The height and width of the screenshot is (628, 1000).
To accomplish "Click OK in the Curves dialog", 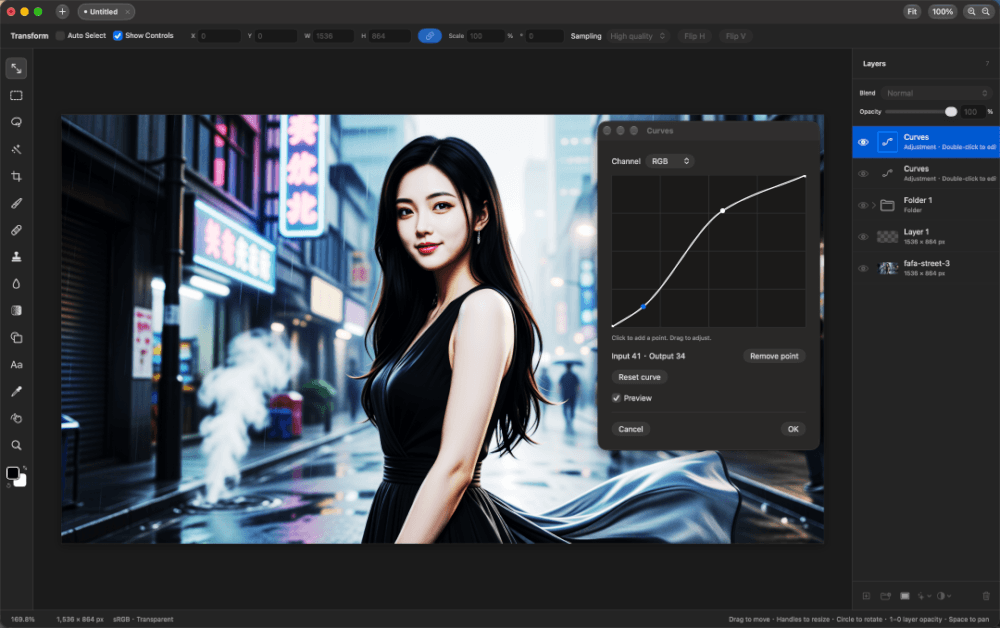I will 793,429.
